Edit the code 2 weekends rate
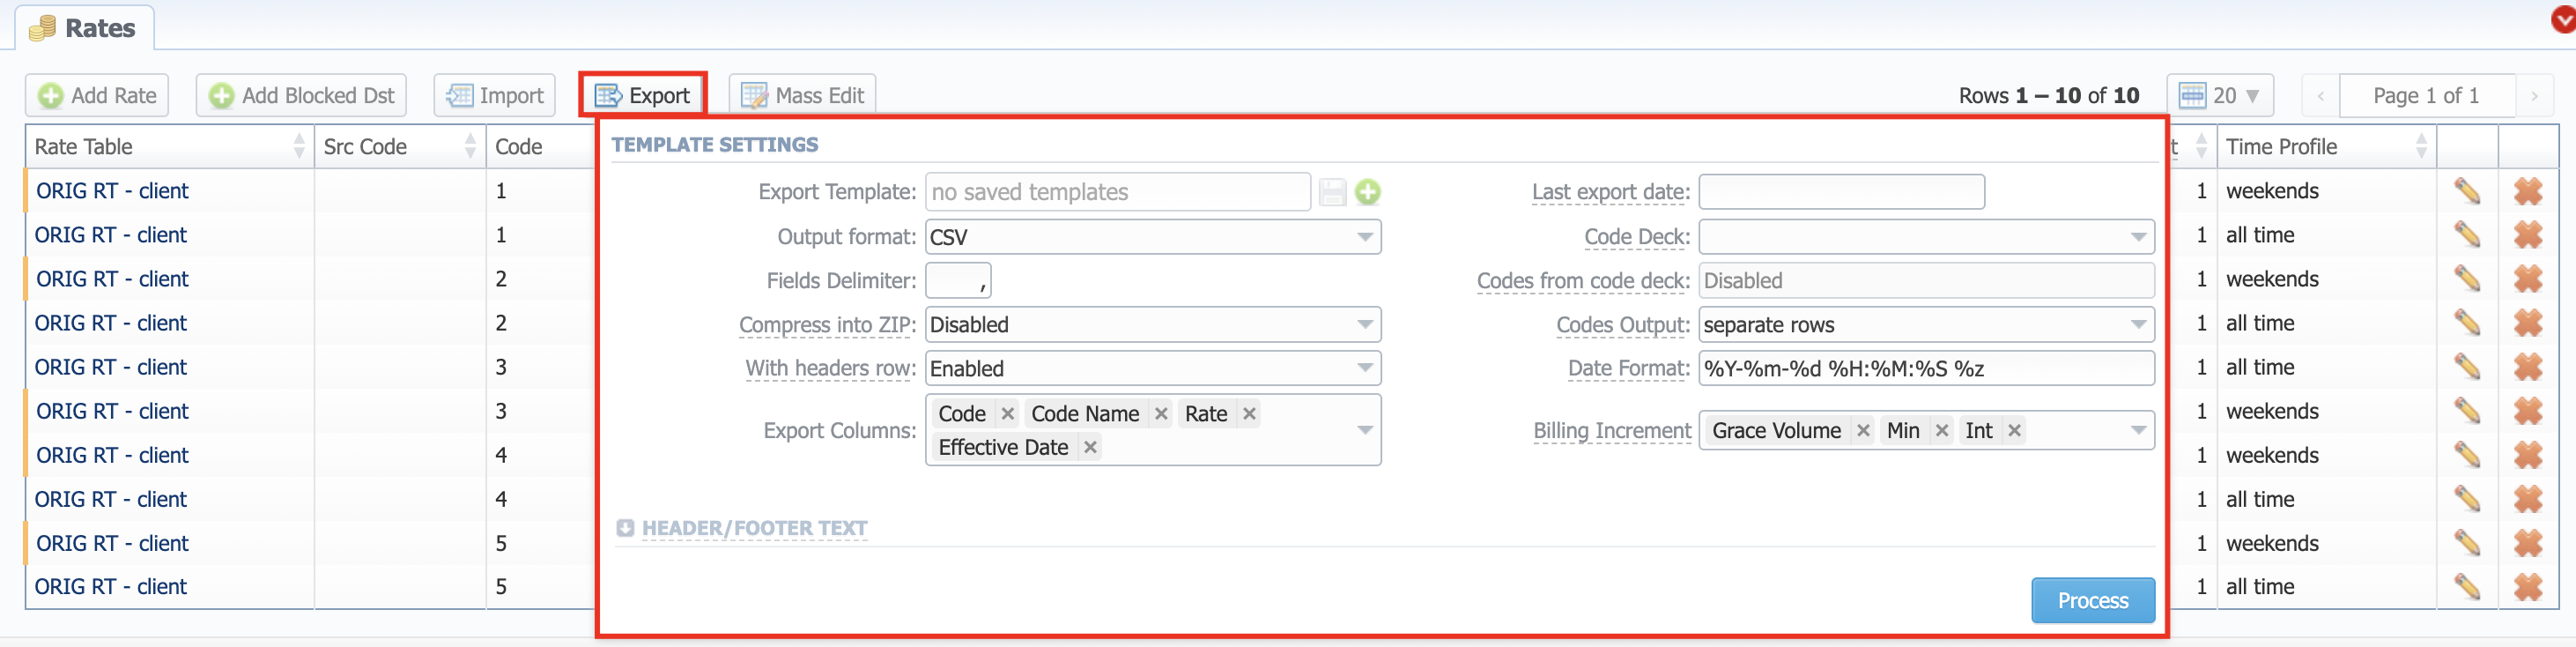The image size is (2576, 647). click(2466, 279)
